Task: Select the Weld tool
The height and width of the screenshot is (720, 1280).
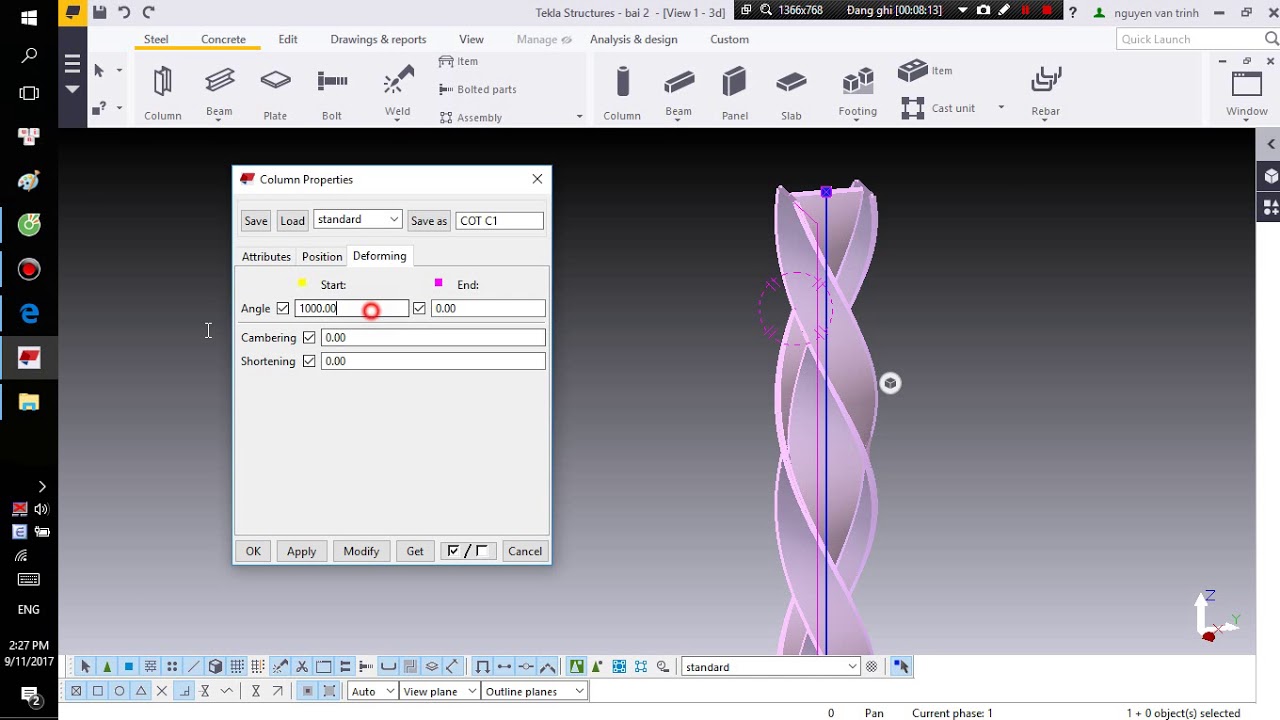Action: tap(398, 93)
